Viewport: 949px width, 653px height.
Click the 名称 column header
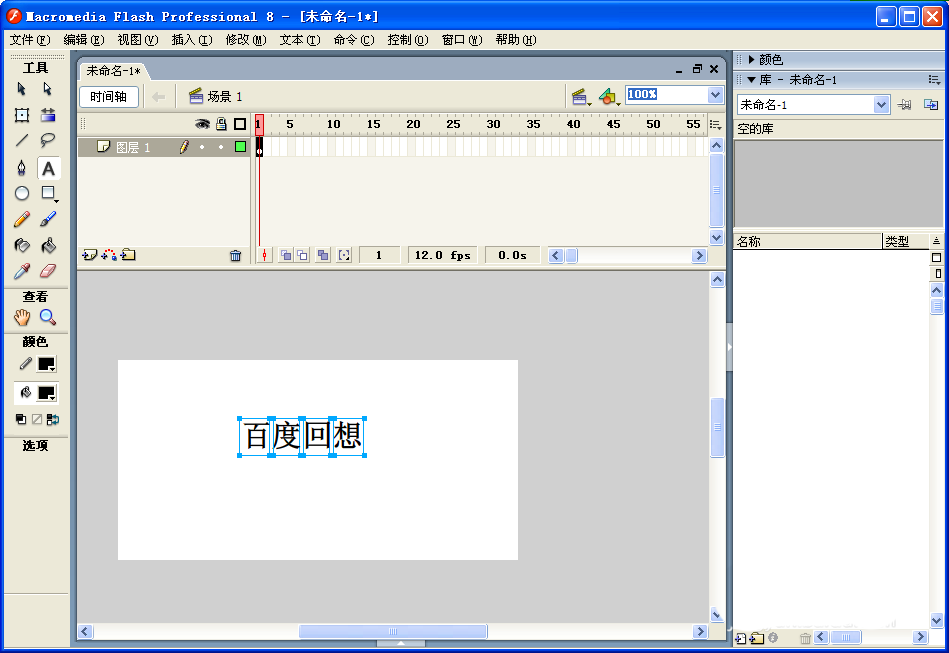[808, 241]
